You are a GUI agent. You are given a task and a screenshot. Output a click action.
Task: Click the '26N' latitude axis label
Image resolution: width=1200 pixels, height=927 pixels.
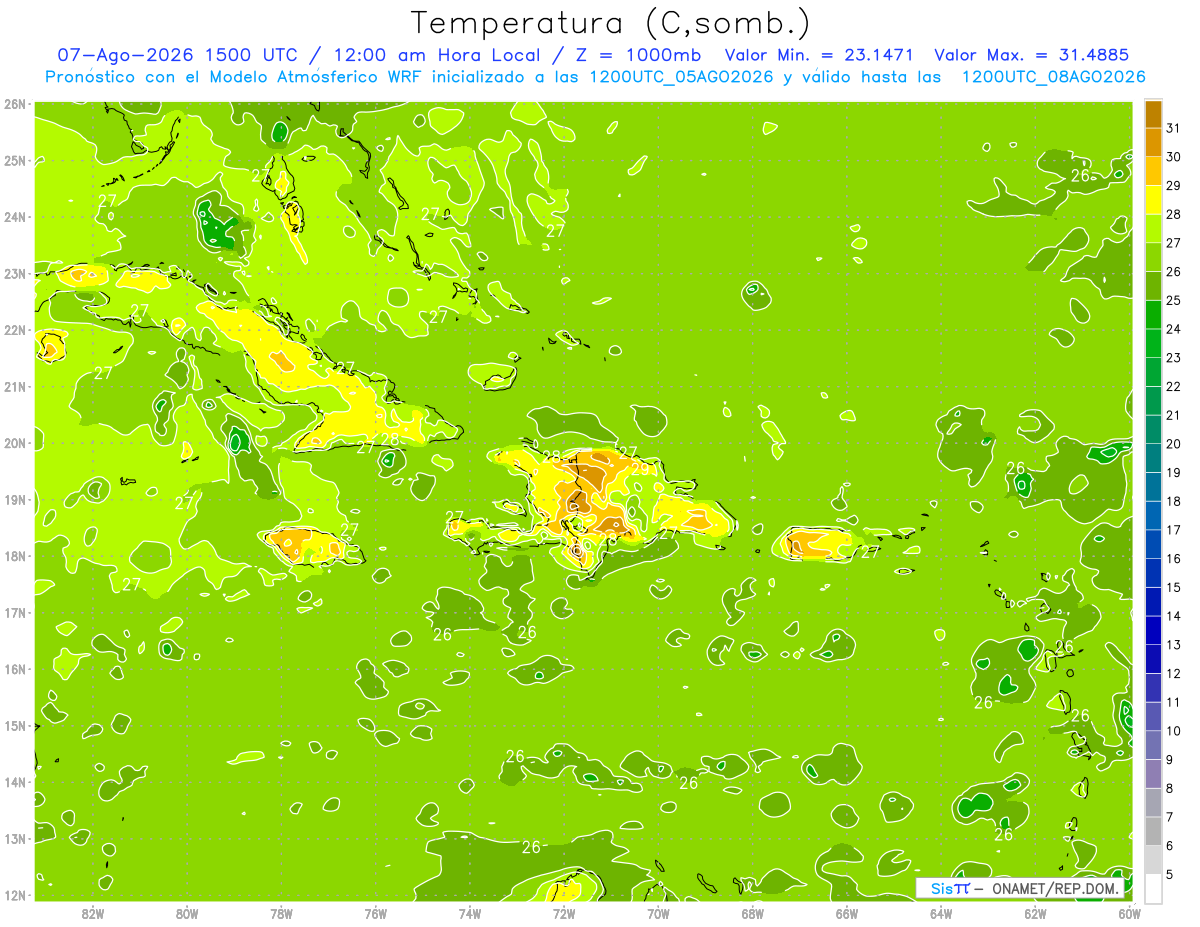pos(15,104)
